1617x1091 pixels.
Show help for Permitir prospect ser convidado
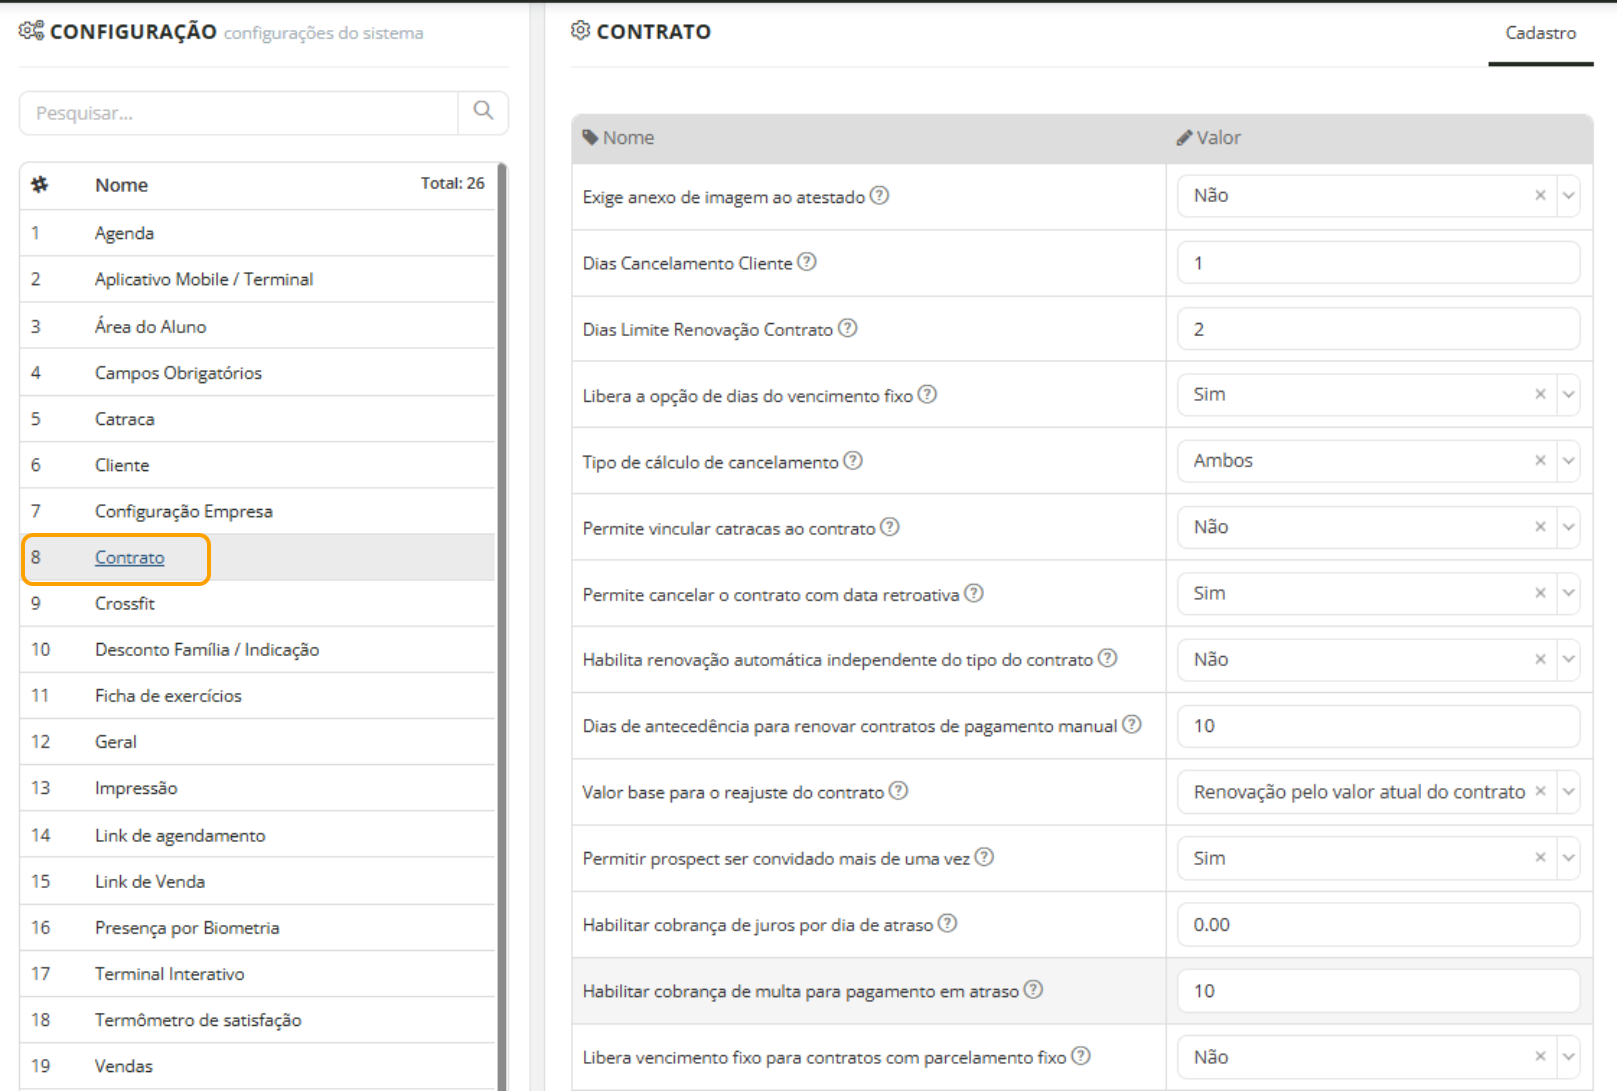(x=985, y=857)
